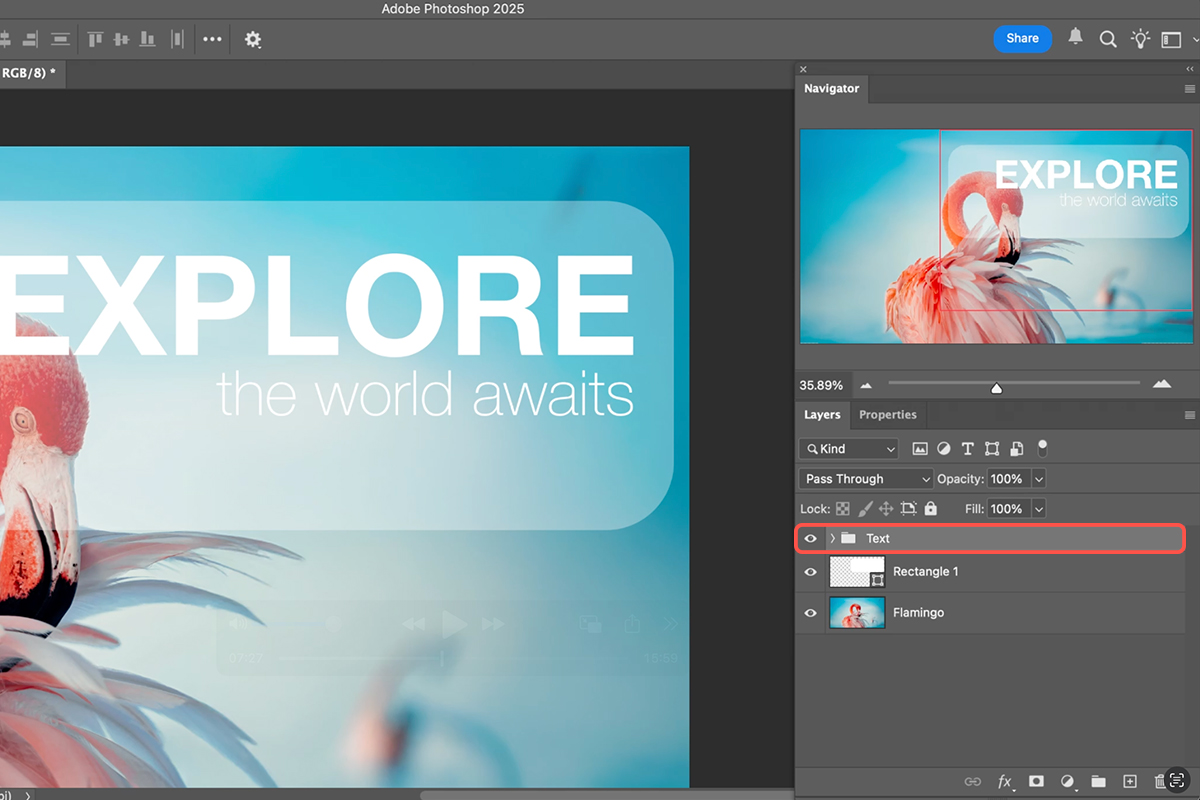Filter layers by type layer icon
The width and height of the screenshot is (1200, 800).
coord(967,449)
